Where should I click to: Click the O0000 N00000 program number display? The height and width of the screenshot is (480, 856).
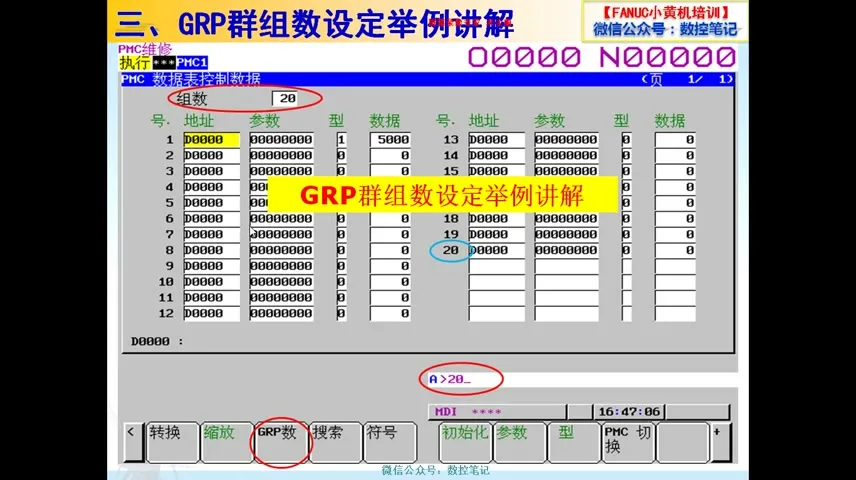click(x=602, y=57)
